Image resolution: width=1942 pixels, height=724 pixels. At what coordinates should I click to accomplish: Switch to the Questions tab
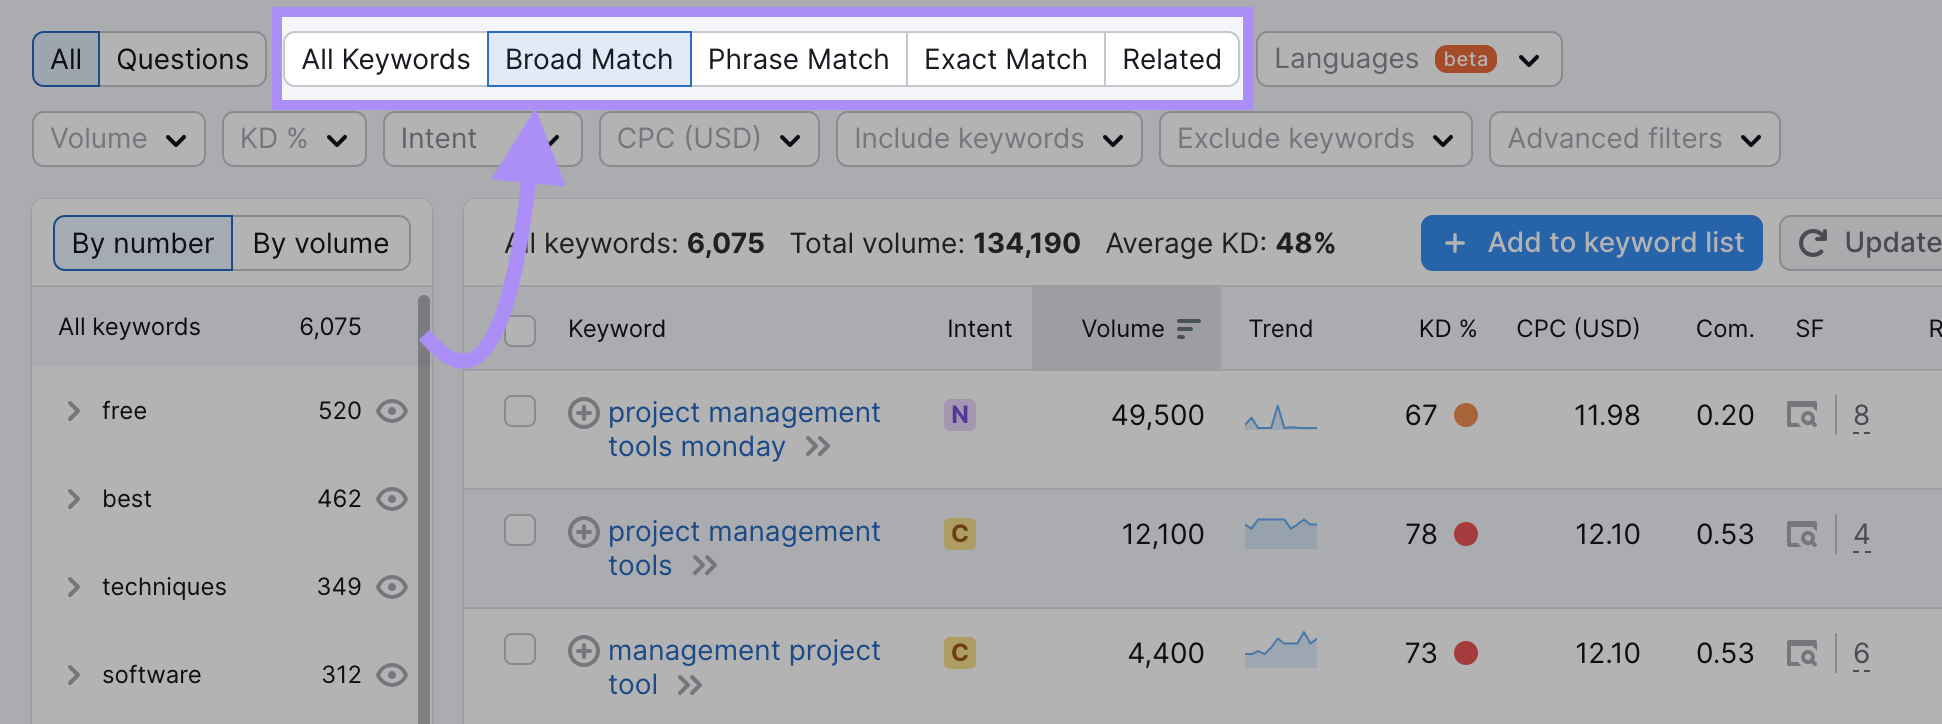[182, 58]
